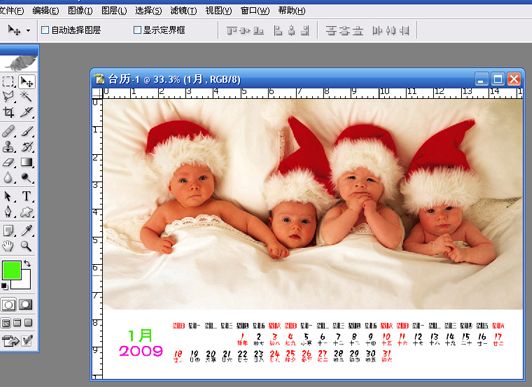Screen dimensions: 532x389
Task: Choose the Crop tool
Action: (x=8, y=112)
